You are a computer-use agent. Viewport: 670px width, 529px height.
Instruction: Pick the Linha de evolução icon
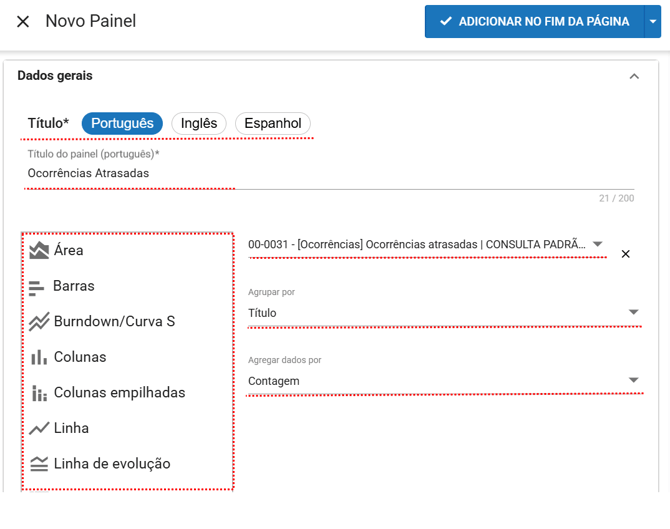pos(39,464)
